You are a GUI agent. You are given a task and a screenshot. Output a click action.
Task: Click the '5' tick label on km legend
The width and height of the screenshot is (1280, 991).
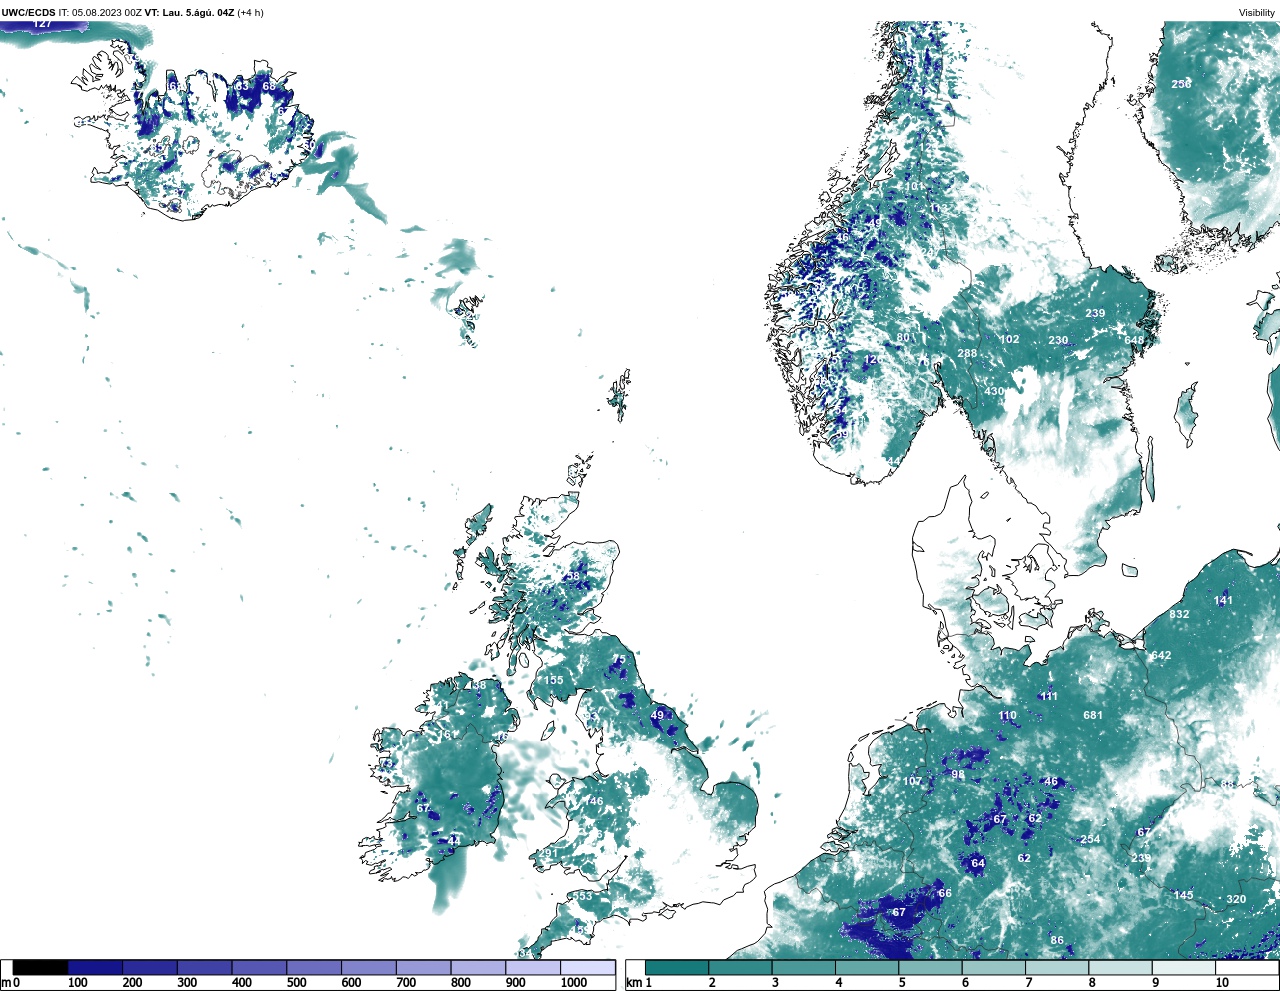[x=902, y=983]
